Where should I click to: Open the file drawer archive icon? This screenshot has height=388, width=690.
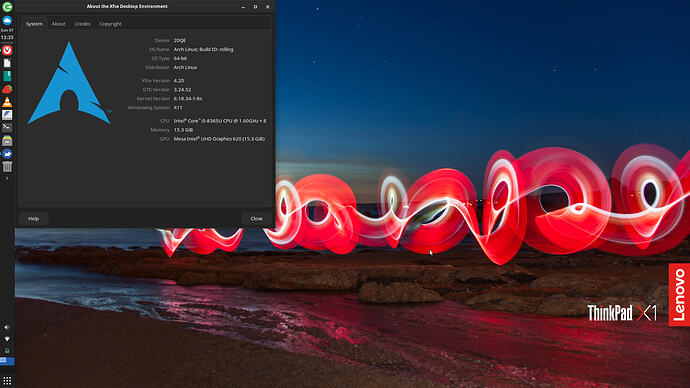click(x=7, y=141)
